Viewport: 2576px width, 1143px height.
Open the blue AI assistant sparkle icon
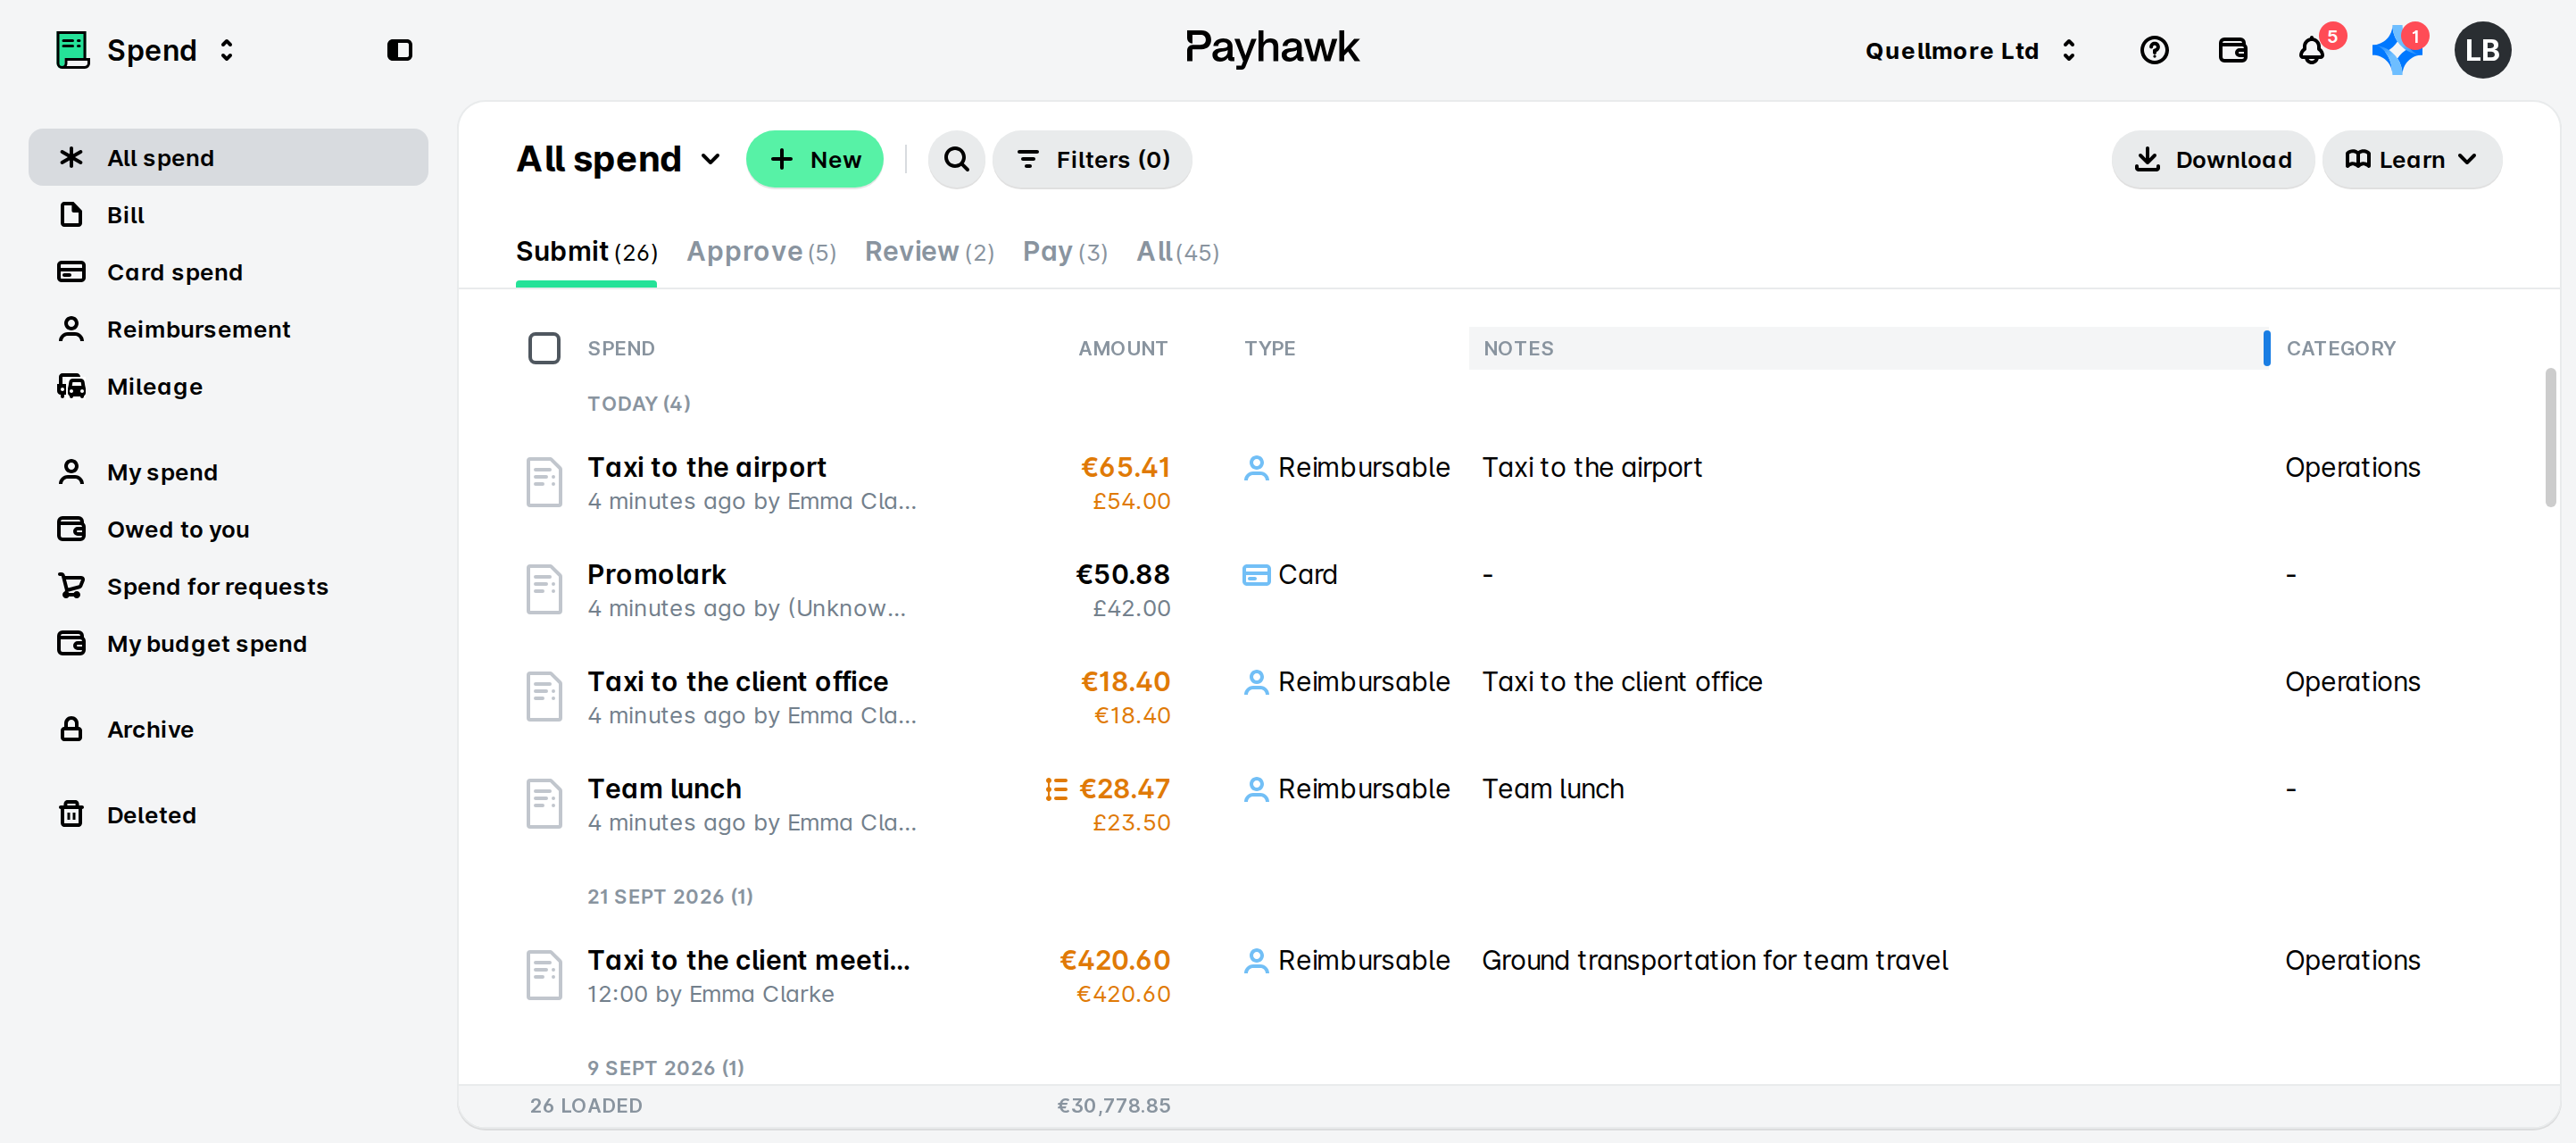[x=2396, y=50]
